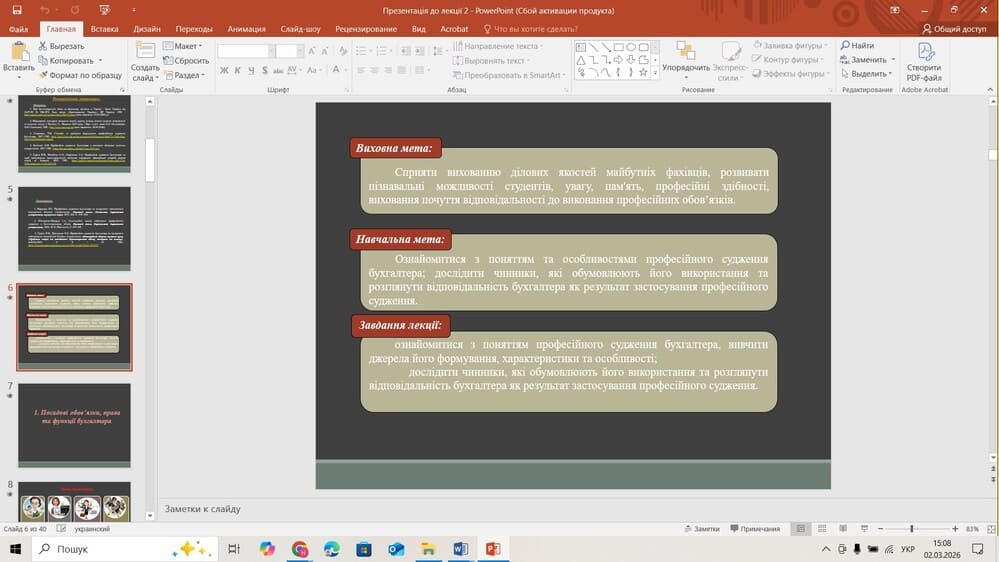Click the zoom slider in status bar
The height and width of the screenshot is (562, 999).
click(911, 528)
